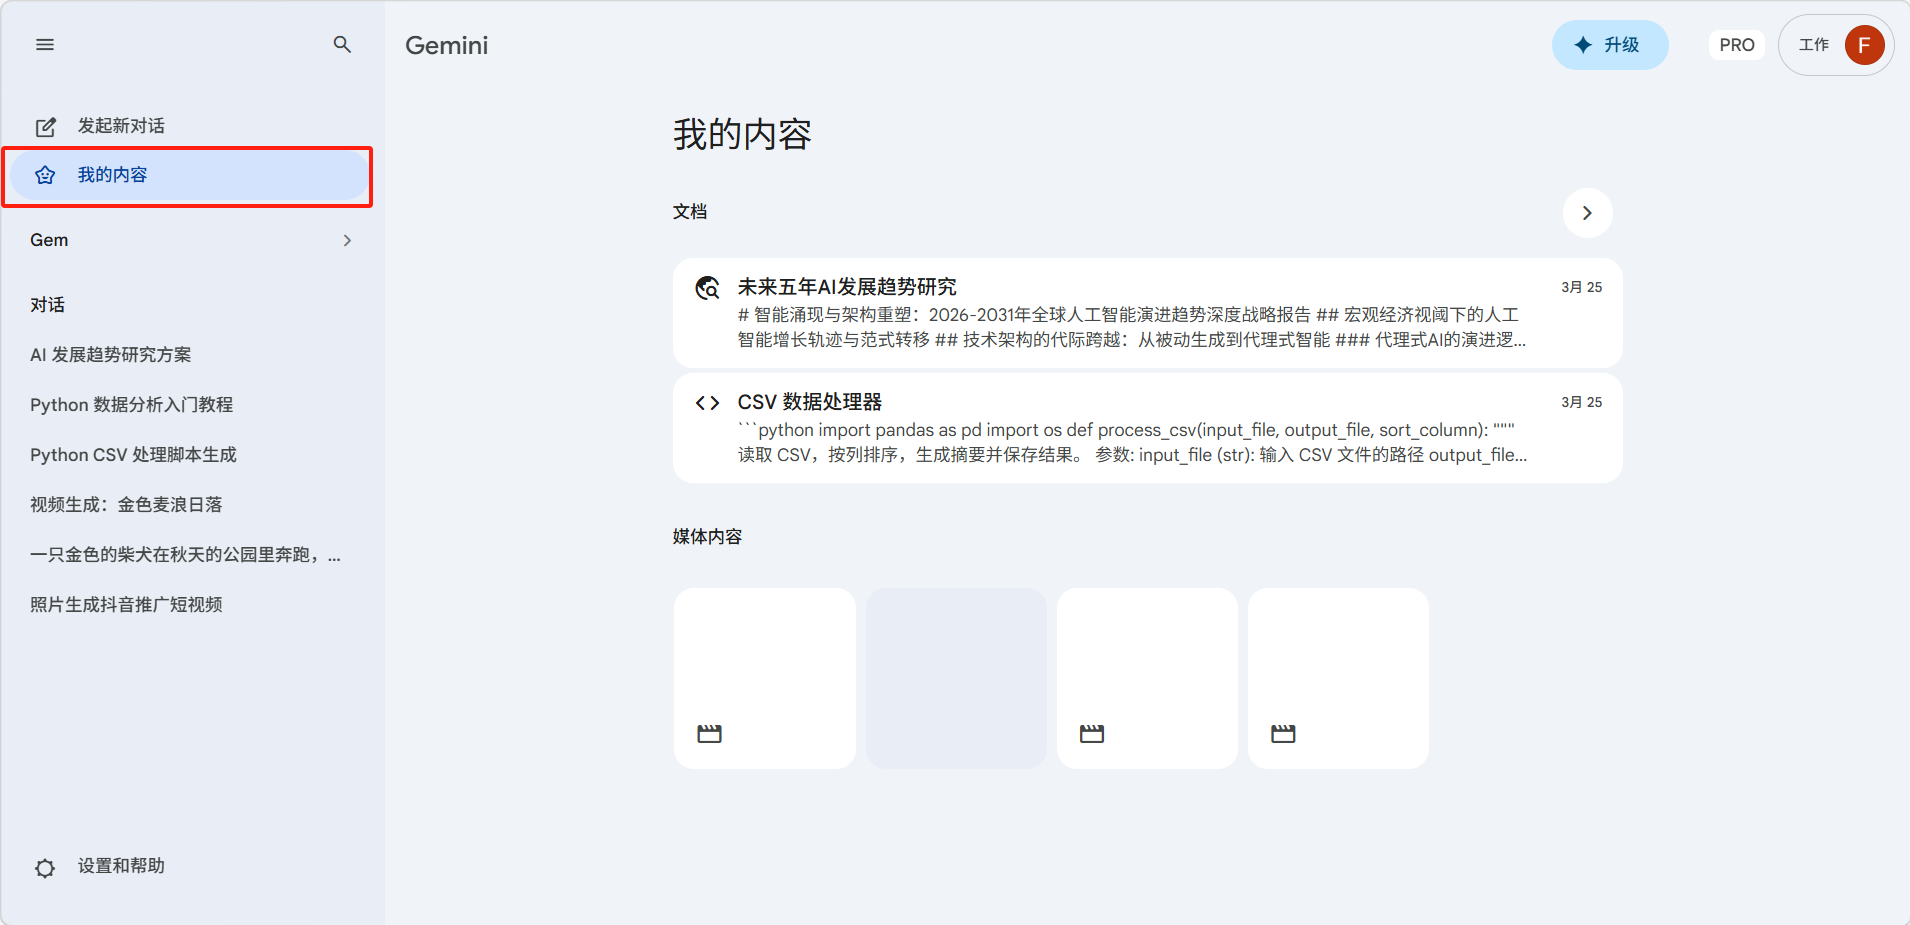The image size is (1910, 925).
Task: Expand the Gem section chevron
Action: 347,241
